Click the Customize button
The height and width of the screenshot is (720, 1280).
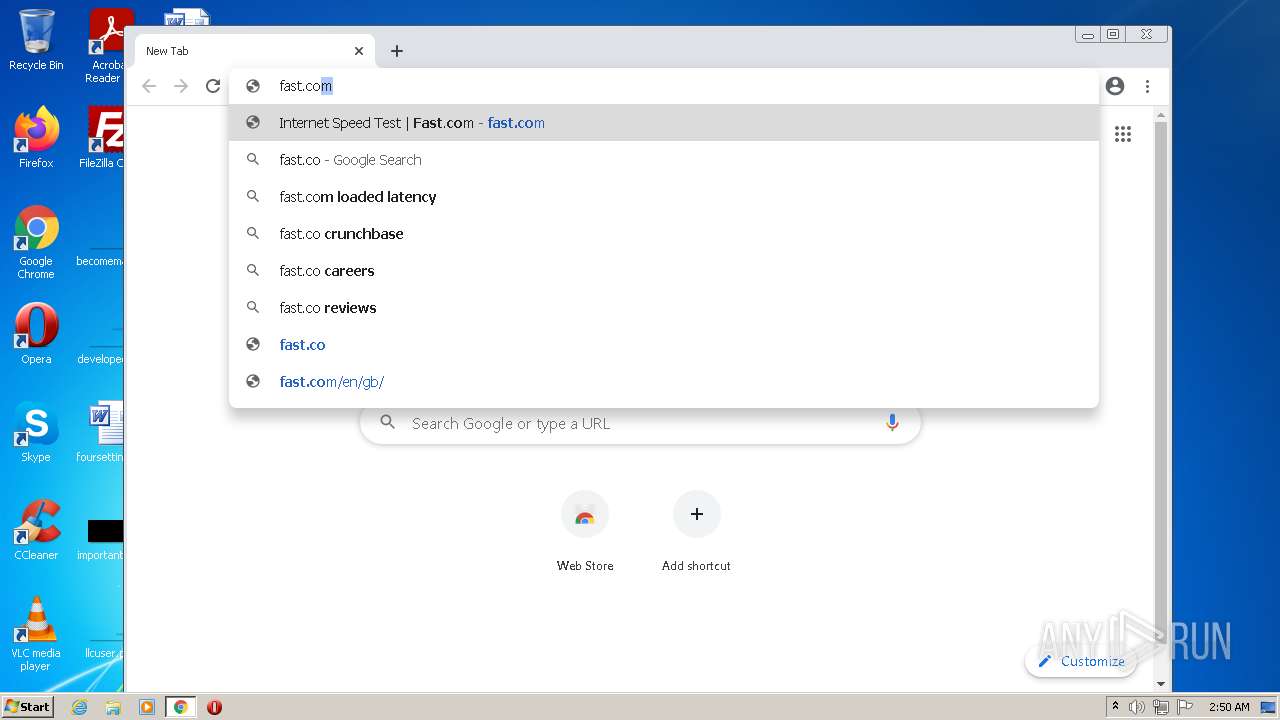(x=1081, y=661)
